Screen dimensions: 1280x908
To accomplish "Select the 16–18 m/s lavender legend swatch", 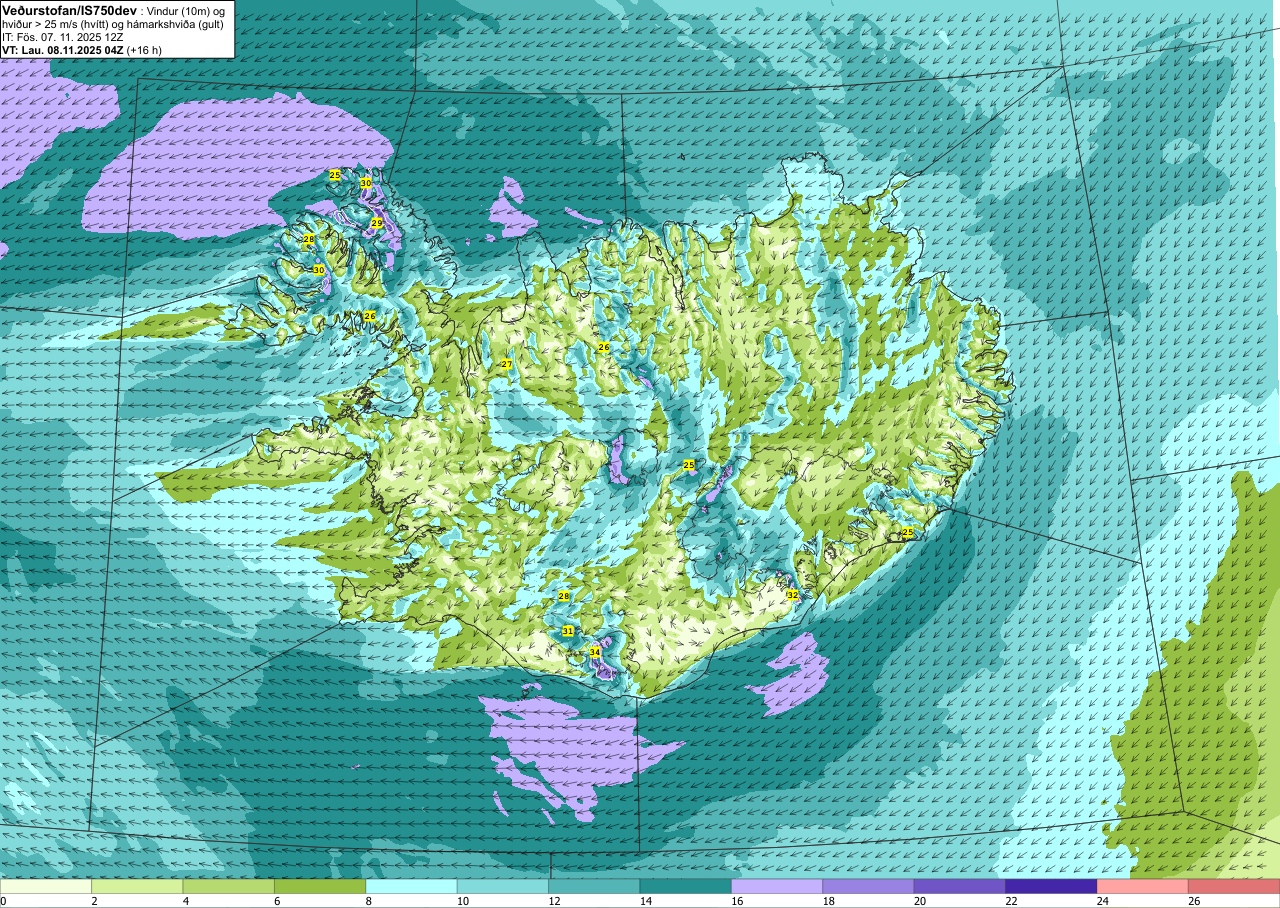I will (777, 886).
